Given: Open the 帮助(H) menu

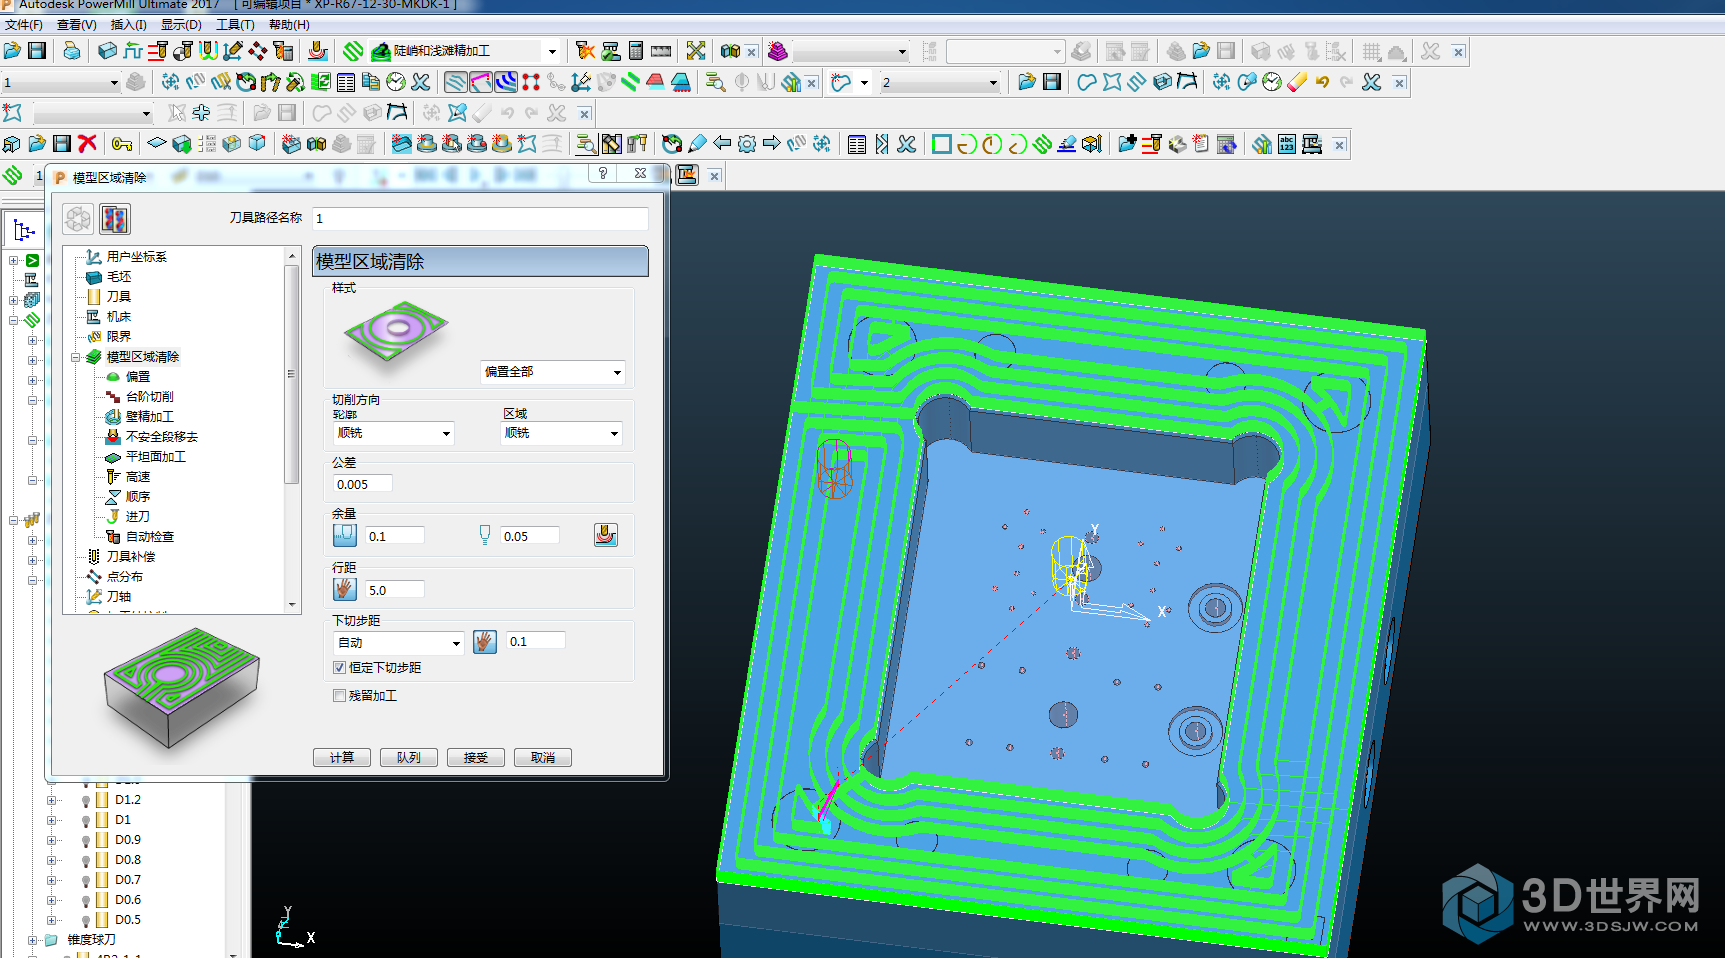Looking at the screenshot, I should 289,25.
